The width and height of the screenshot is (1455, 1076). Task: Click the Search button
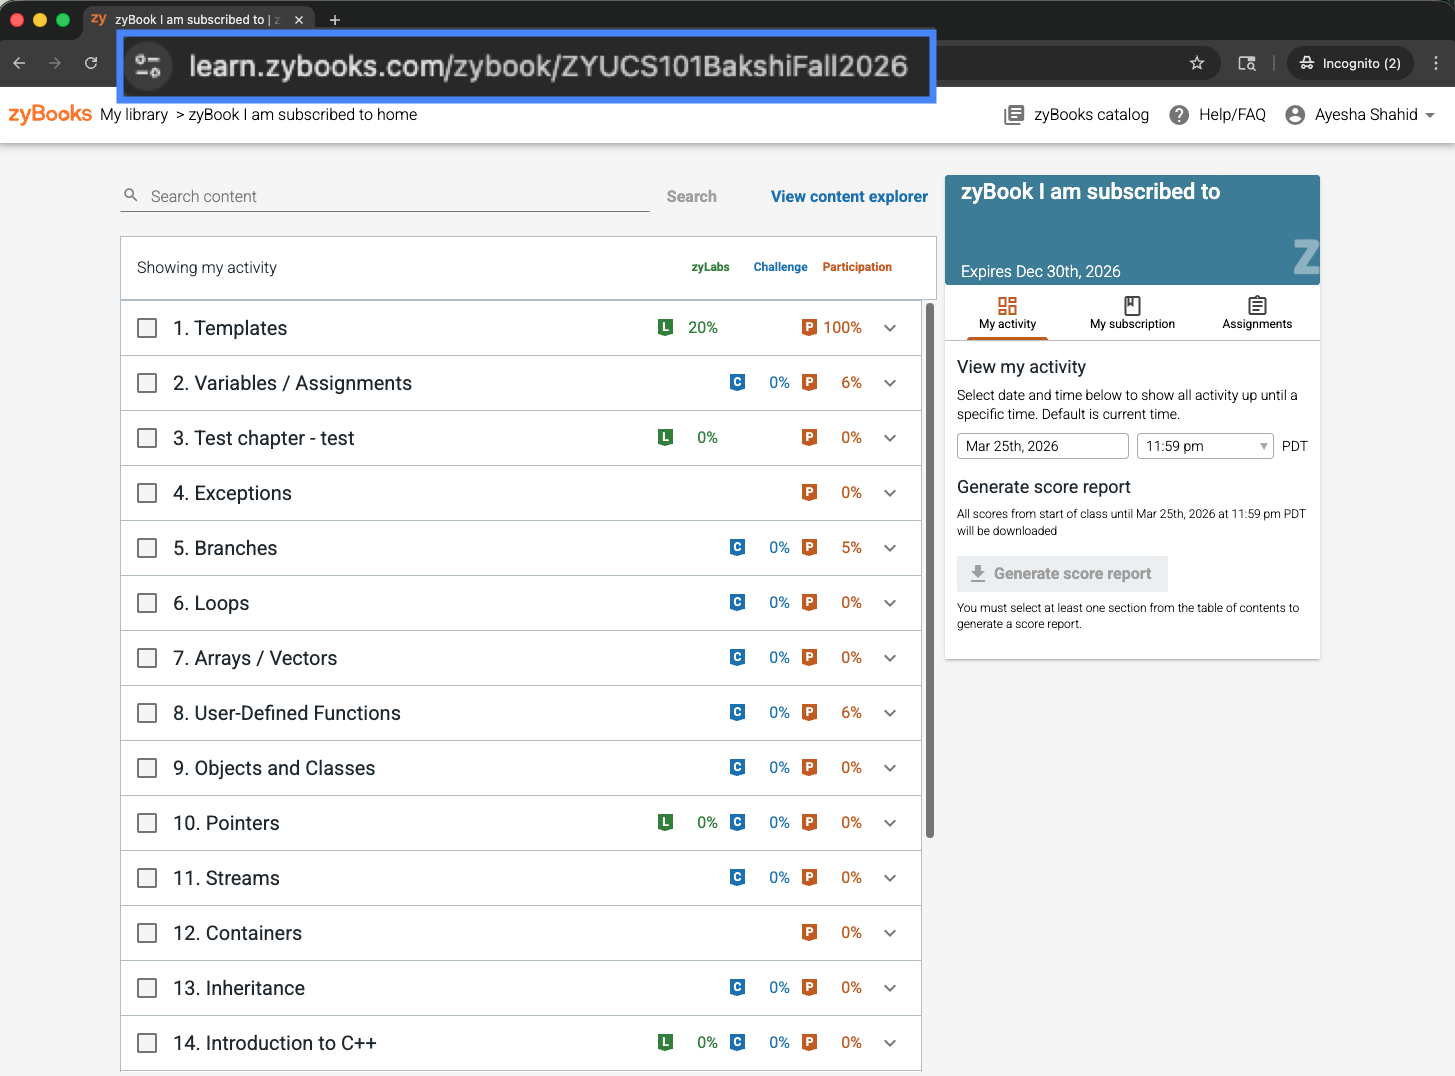tap(691, 196)
